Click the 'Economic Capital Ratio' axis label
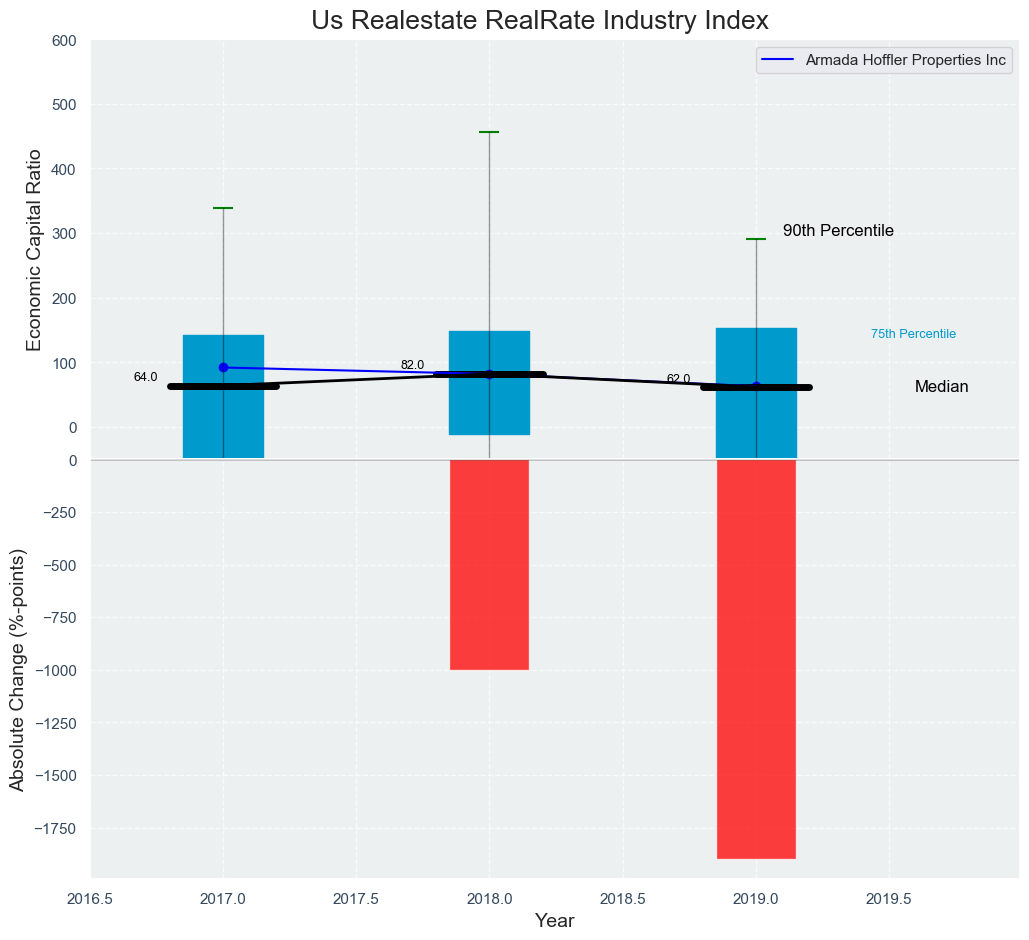Viewport: 1029px width, 940px height. coord(34,250)
